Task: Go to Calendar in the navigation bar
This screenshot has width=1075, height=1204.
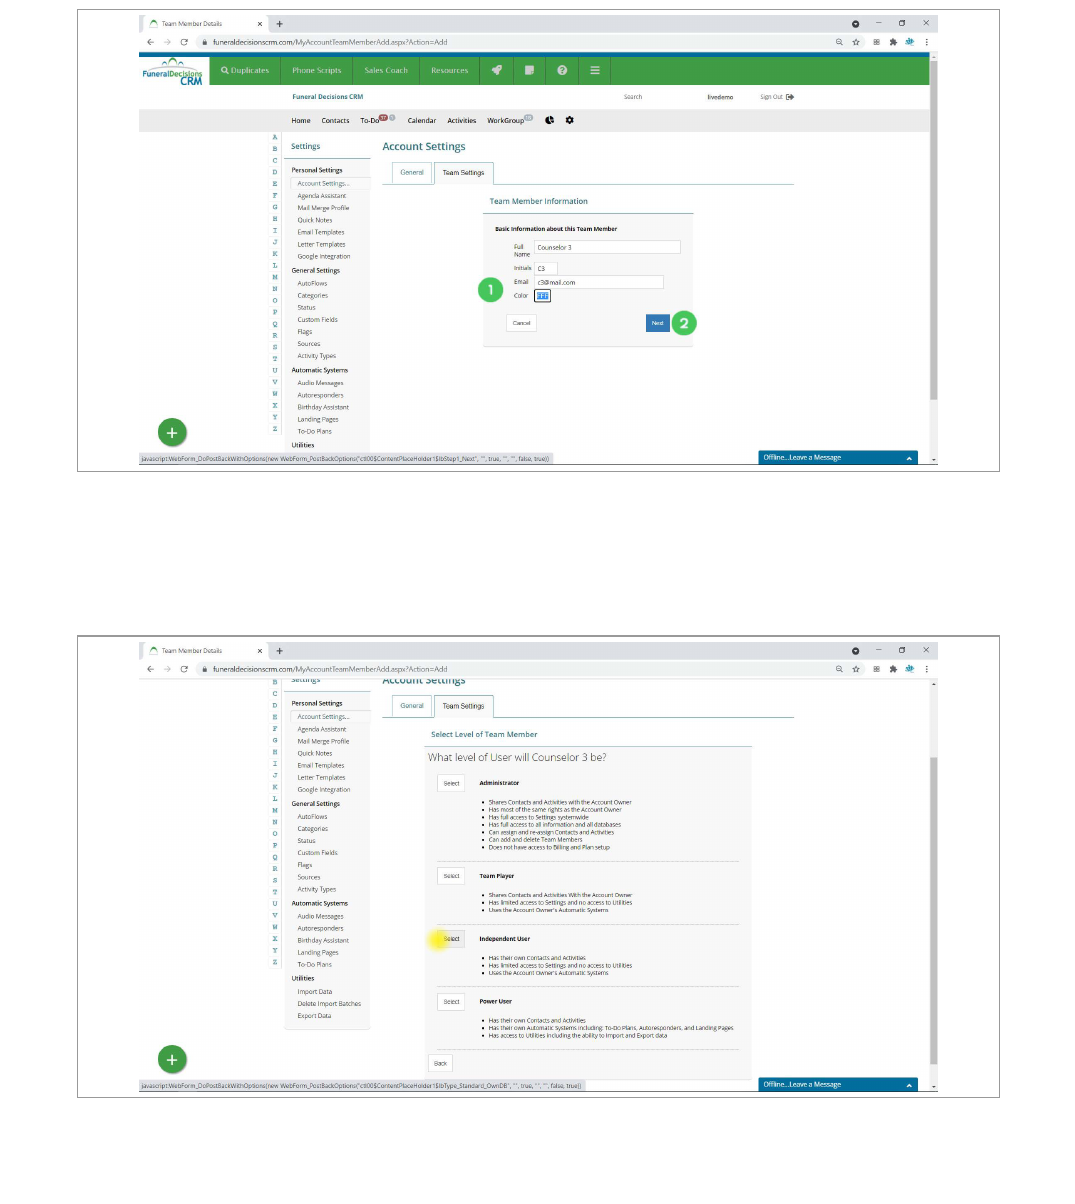Action: (421, 120)
